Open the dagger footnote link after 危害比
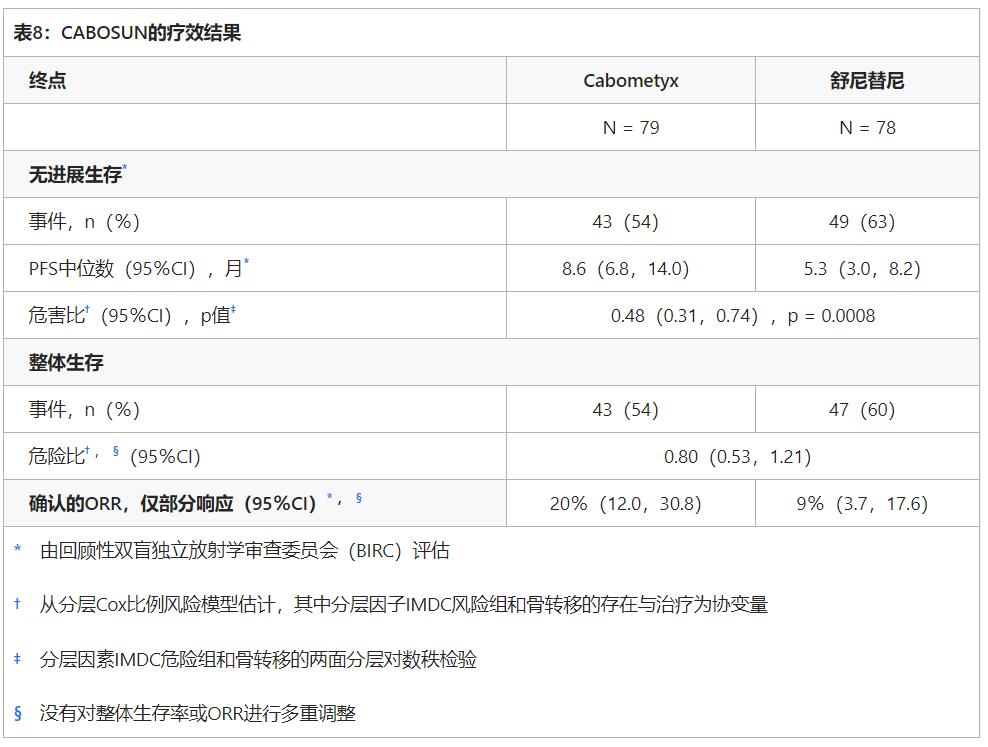This screenshot has width=988, height=747. (87, 309)
